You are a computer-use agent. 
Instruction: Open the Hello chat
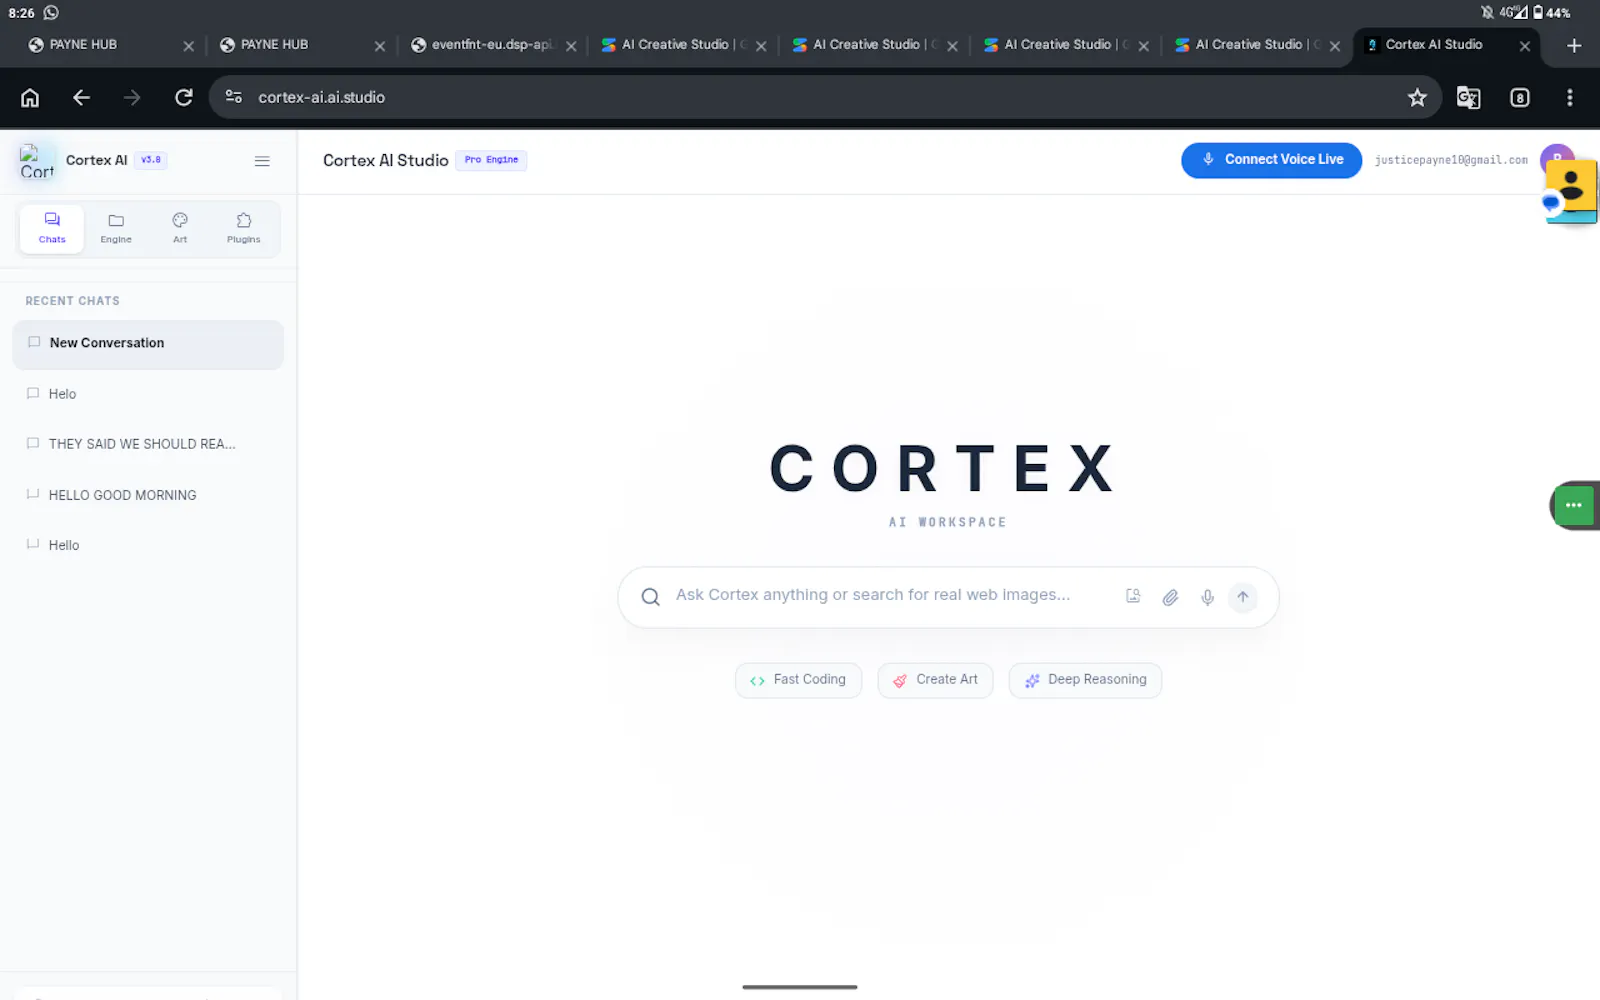pyautogui.click(x=148, y=545)
